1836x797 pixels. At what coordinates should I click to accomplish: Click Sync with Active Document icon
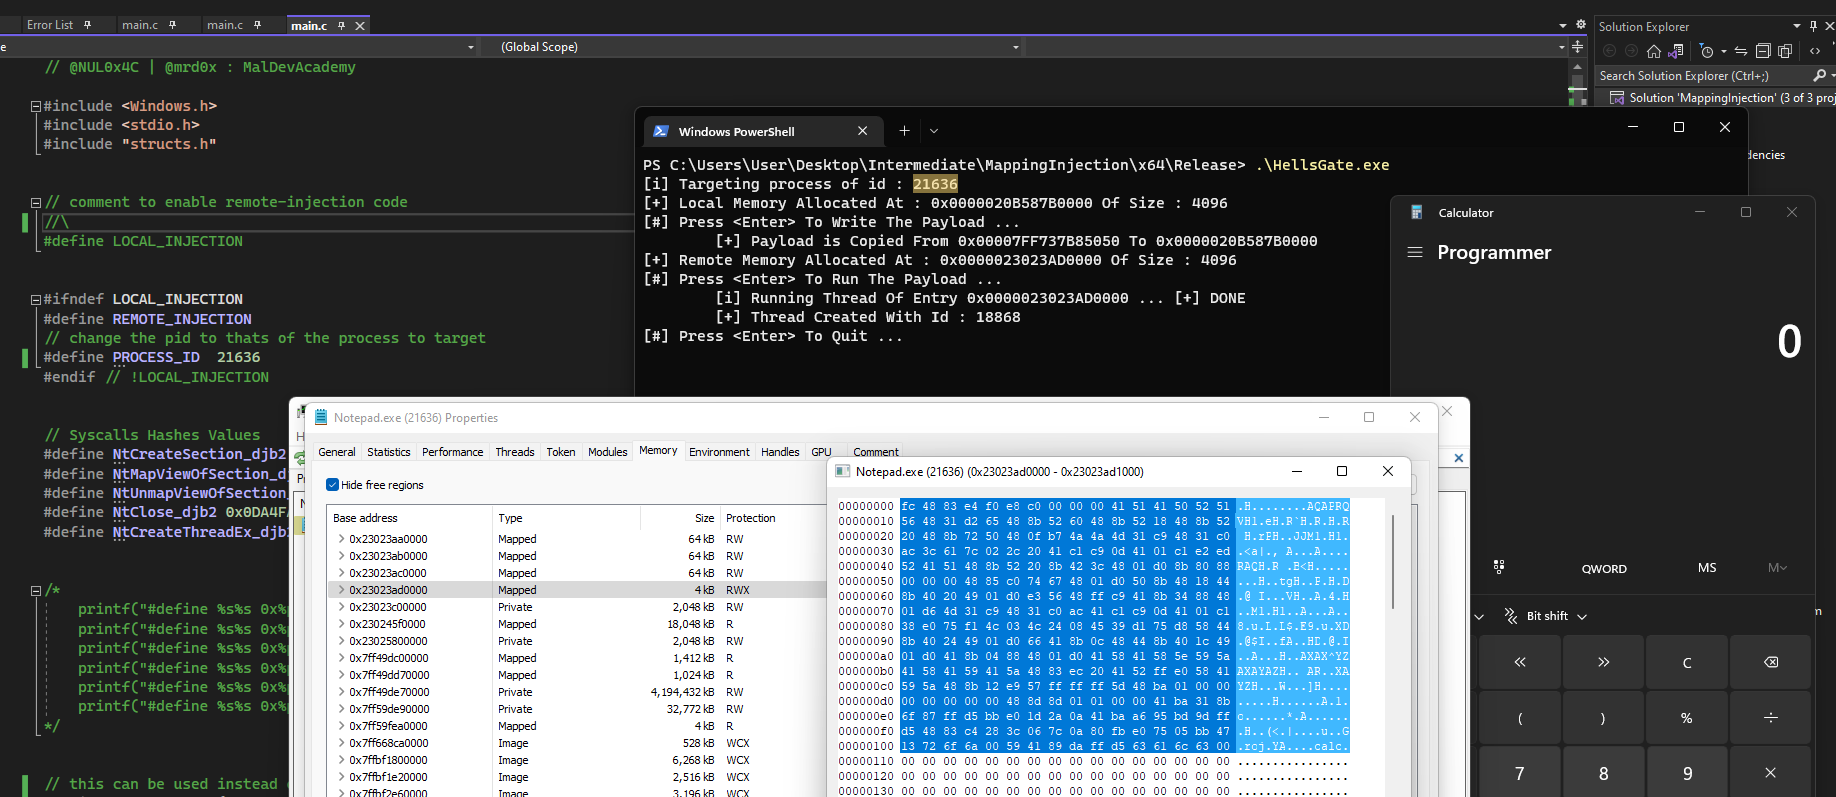pos(1741,51)
